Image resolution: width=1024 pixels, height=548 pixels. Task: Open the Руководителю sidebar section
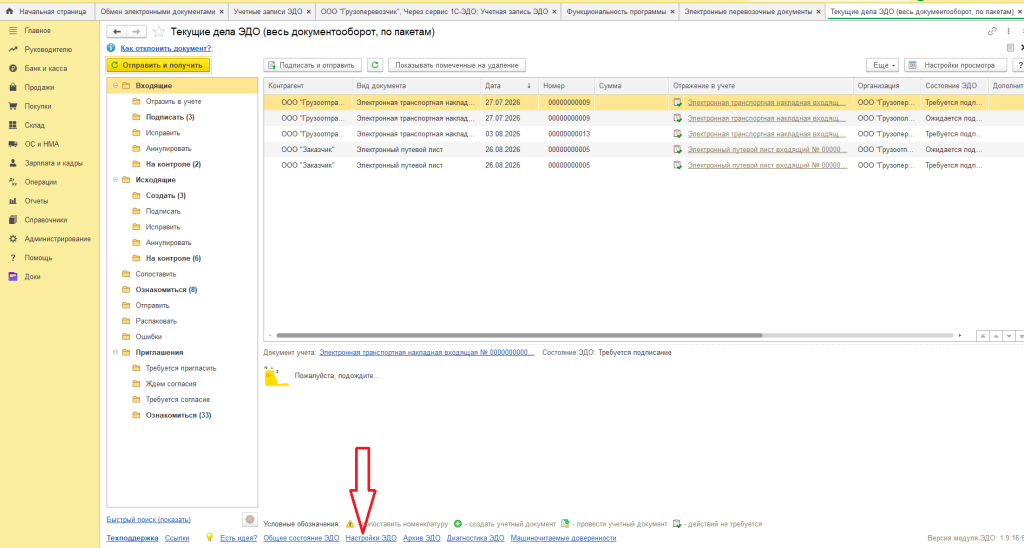point(48,50)
